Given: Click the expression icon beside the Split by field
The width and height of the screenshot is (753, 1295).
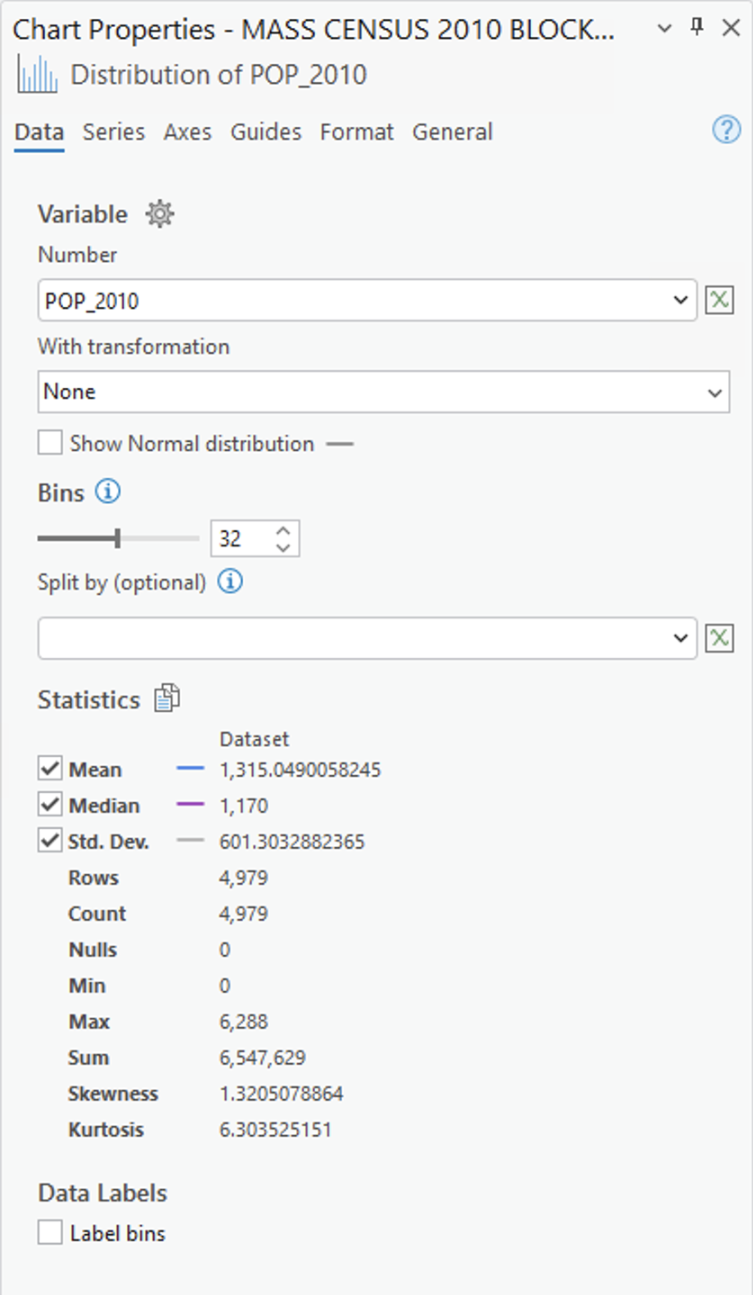Looking at the screenshot, I should pos(718,638).
